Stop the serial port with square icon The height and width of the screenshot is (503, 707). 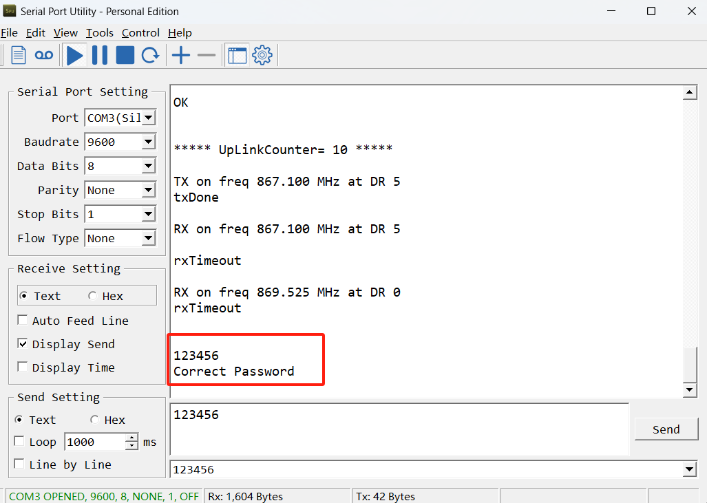click(125, 55)
